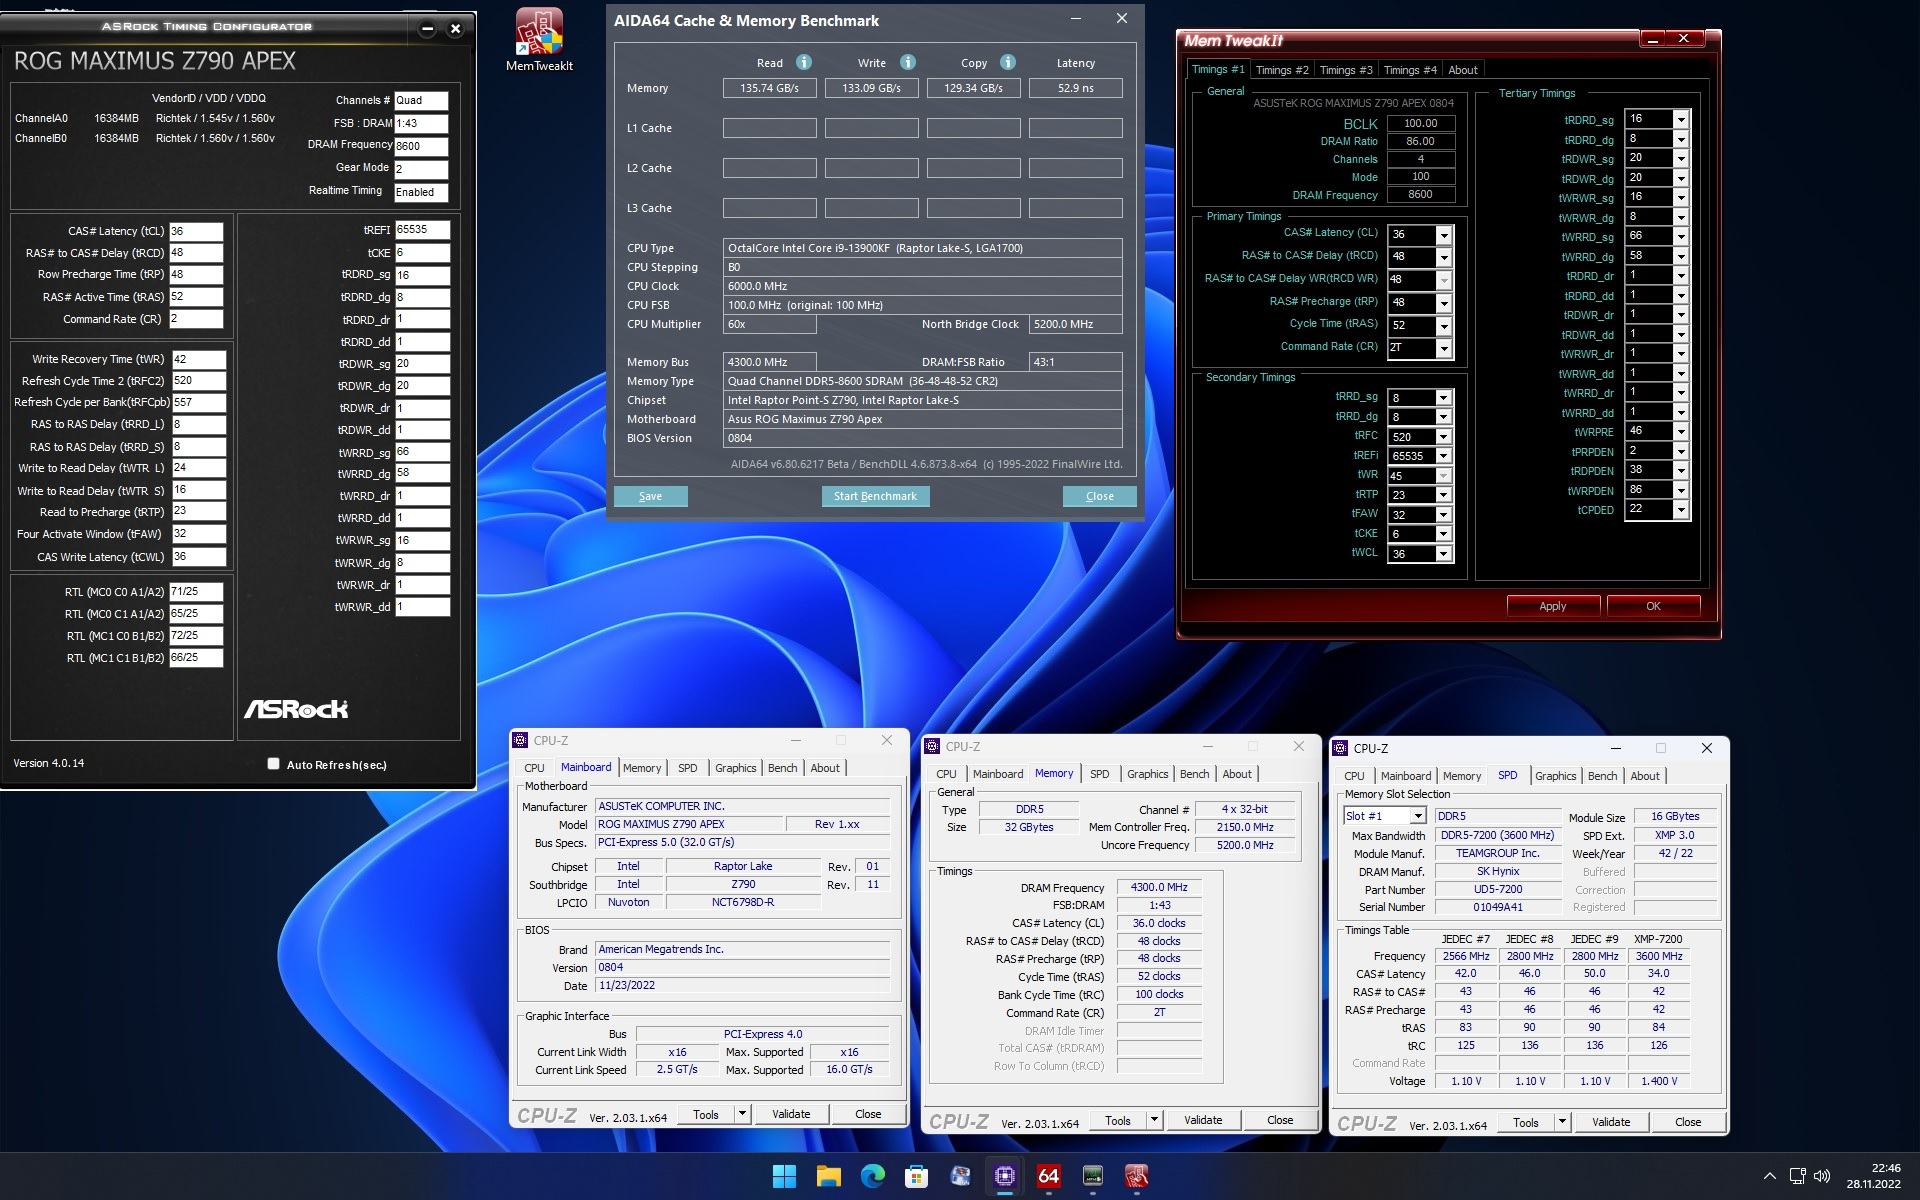Show hidden system tray icons
The image size is (1920, 1200).
pyautogui.click(x=1769, y=1176)
